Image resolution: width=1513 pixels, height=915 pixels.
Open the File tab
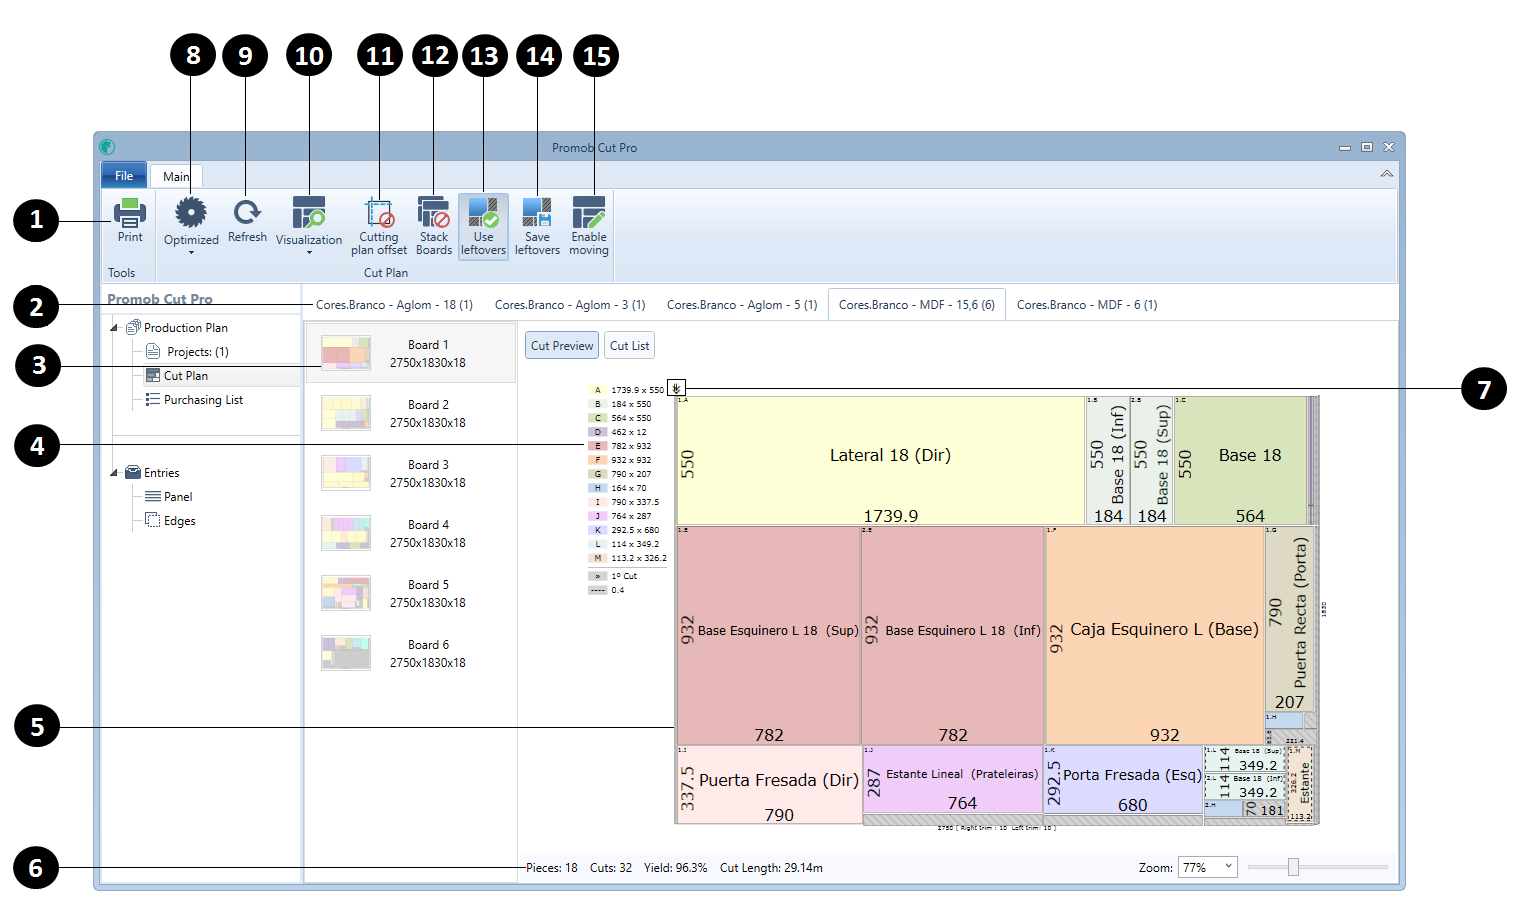124,175
